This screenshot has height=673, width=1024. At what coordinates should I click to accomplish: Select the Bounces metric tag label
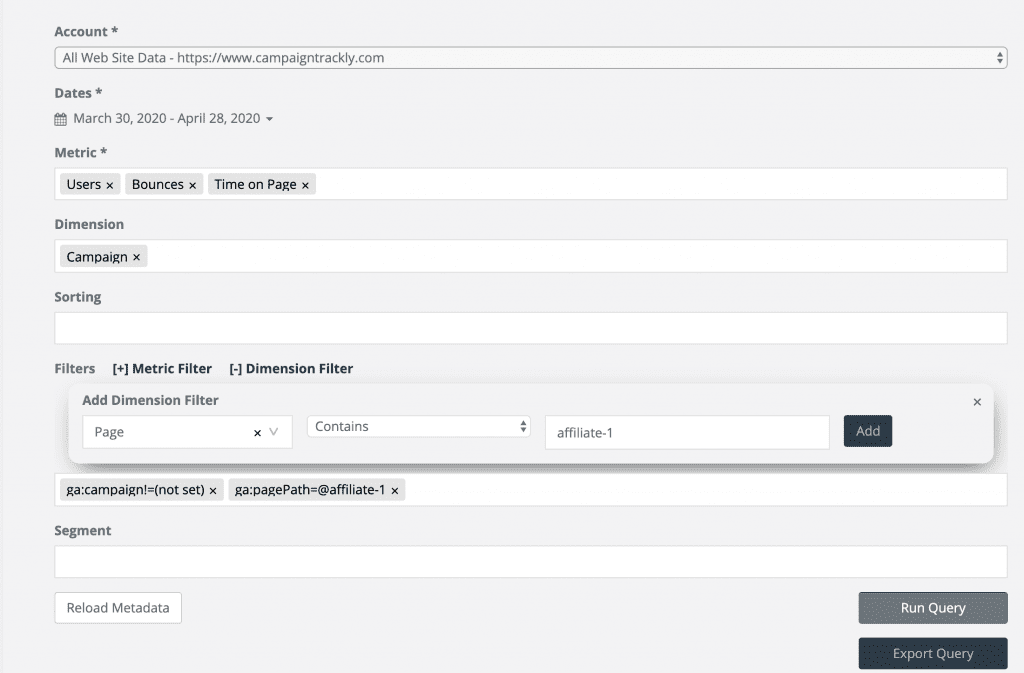coord(157,184)
